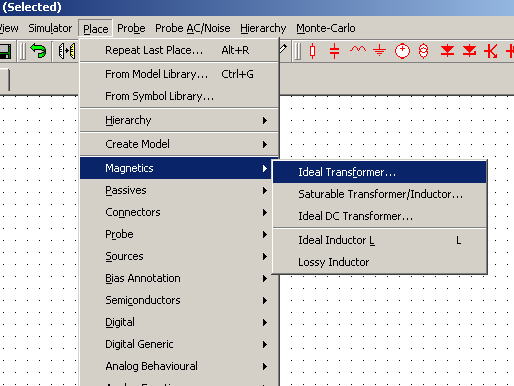Place a diode using the first diode icon
514x386 pixels.
[447, 51]
